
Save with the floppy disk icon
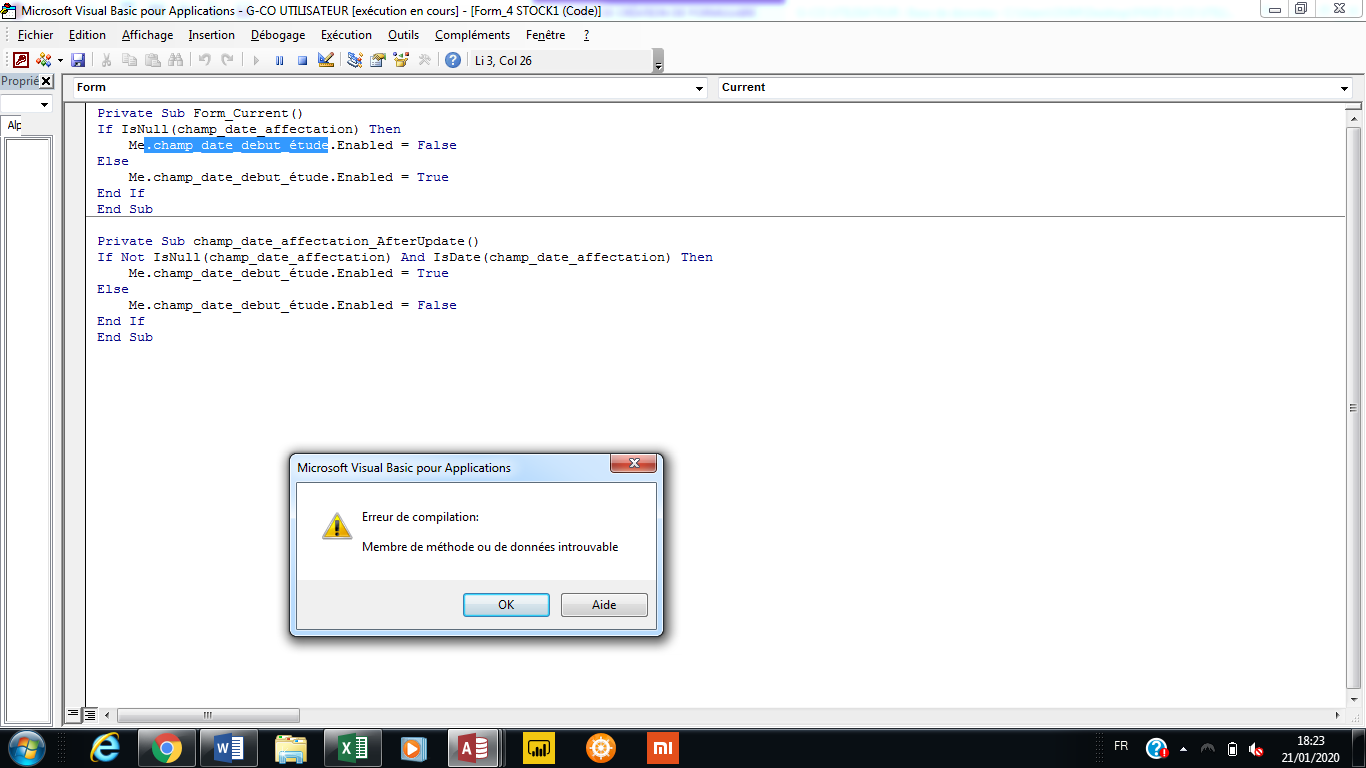(x=78, y=60)
